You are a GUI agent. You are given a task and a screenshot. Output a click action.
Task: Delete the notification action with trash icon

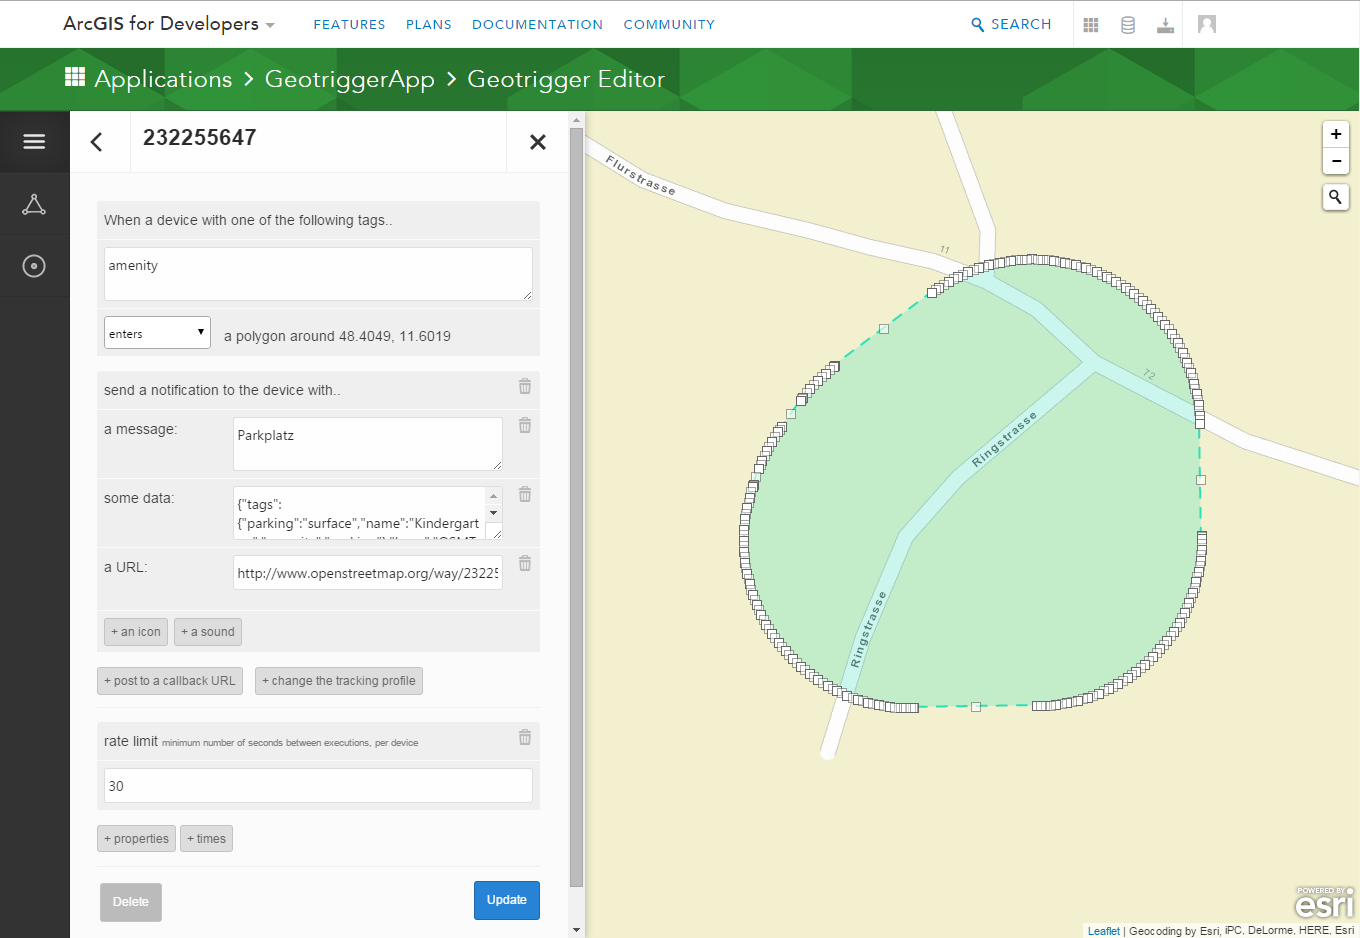pos(525,386)
